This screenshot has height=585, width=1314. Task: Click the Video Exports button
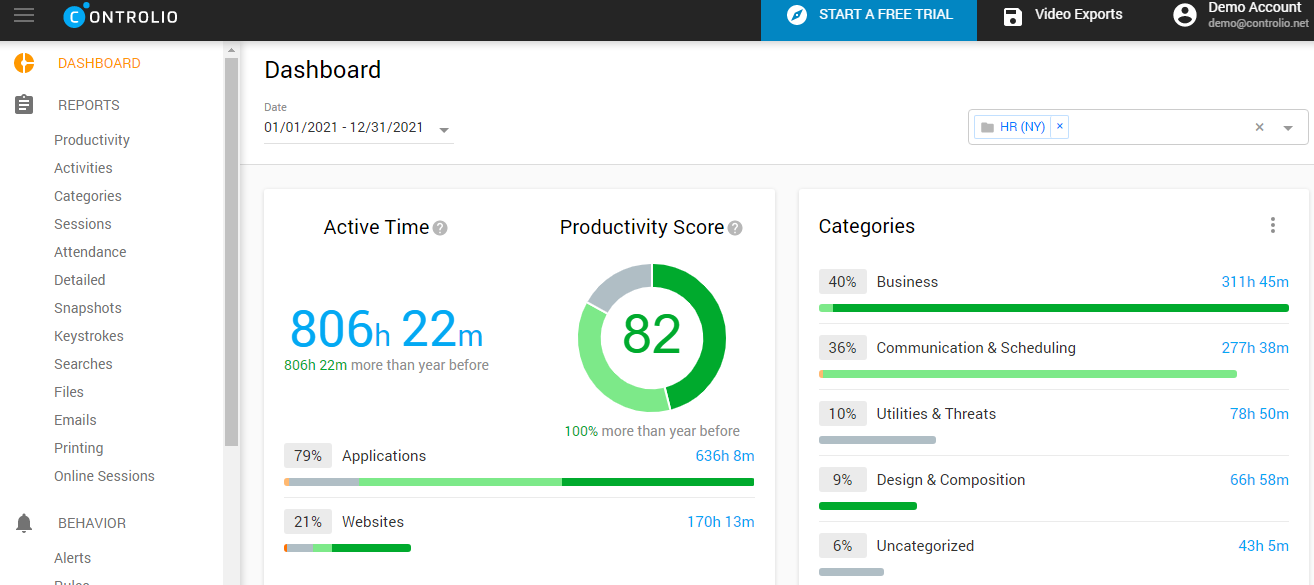click(1063, 15)
